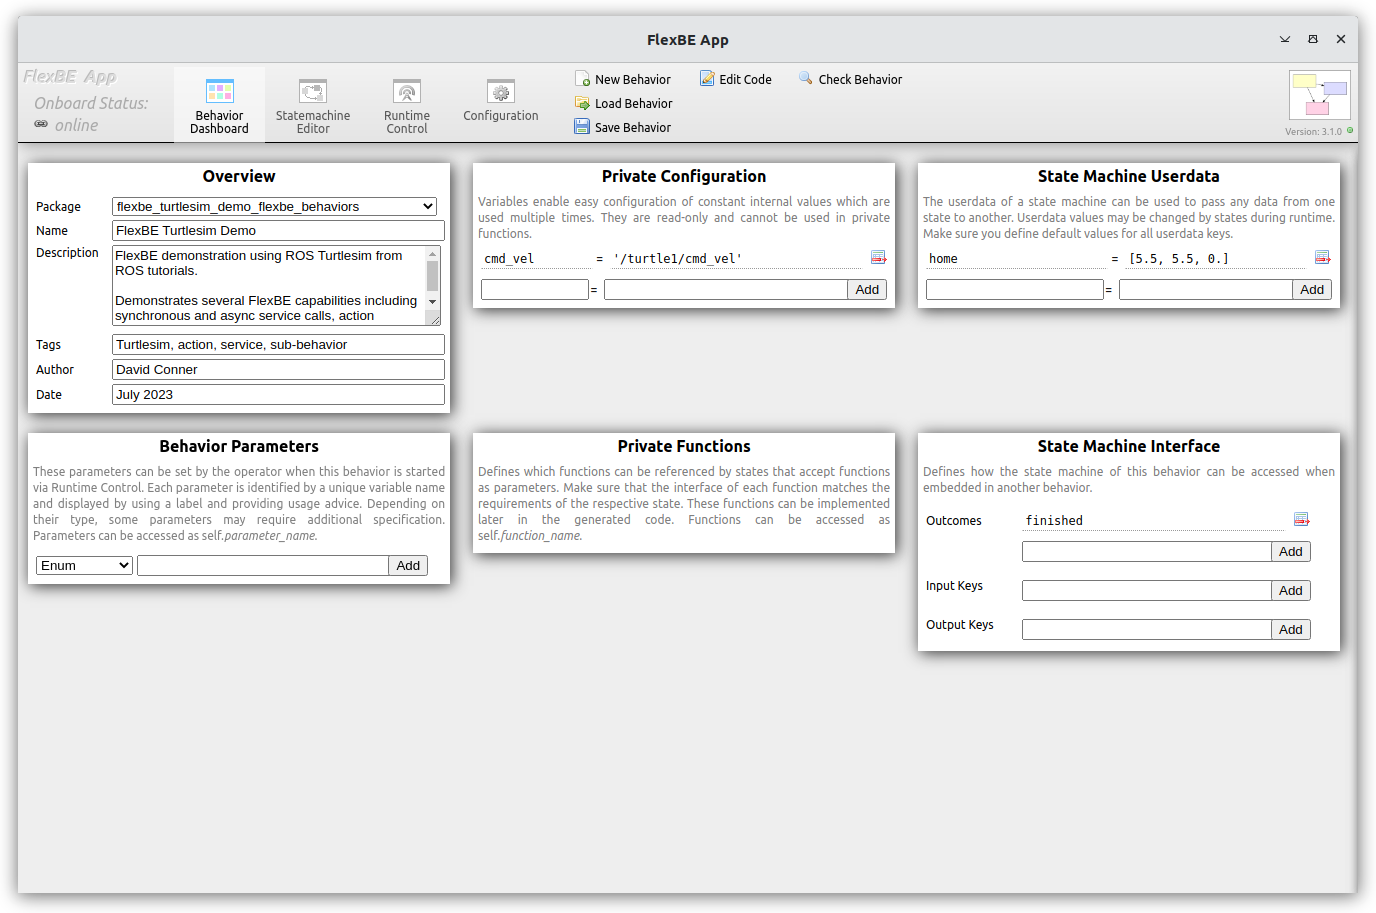The width and height of the screenshot is (1376, 913).
Task: Maximize the FlexBE App window
Action: point(1313,39)
